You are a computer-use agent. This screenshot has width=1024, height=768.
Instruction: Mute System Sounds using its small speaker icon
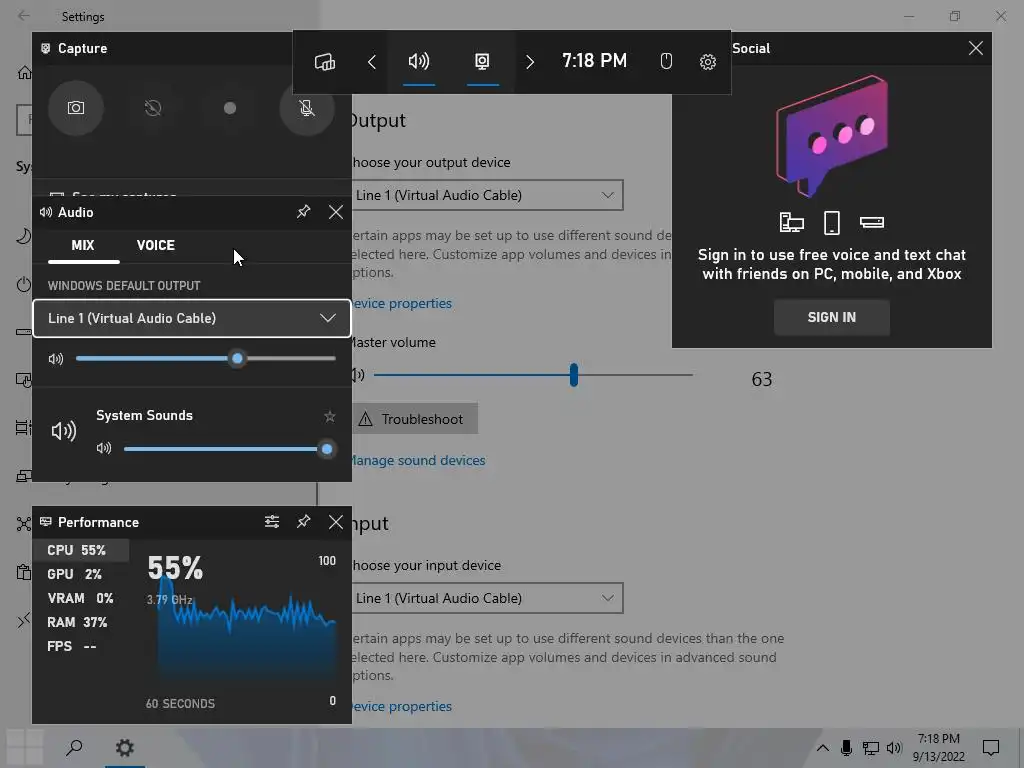click(x=104, y=448)
